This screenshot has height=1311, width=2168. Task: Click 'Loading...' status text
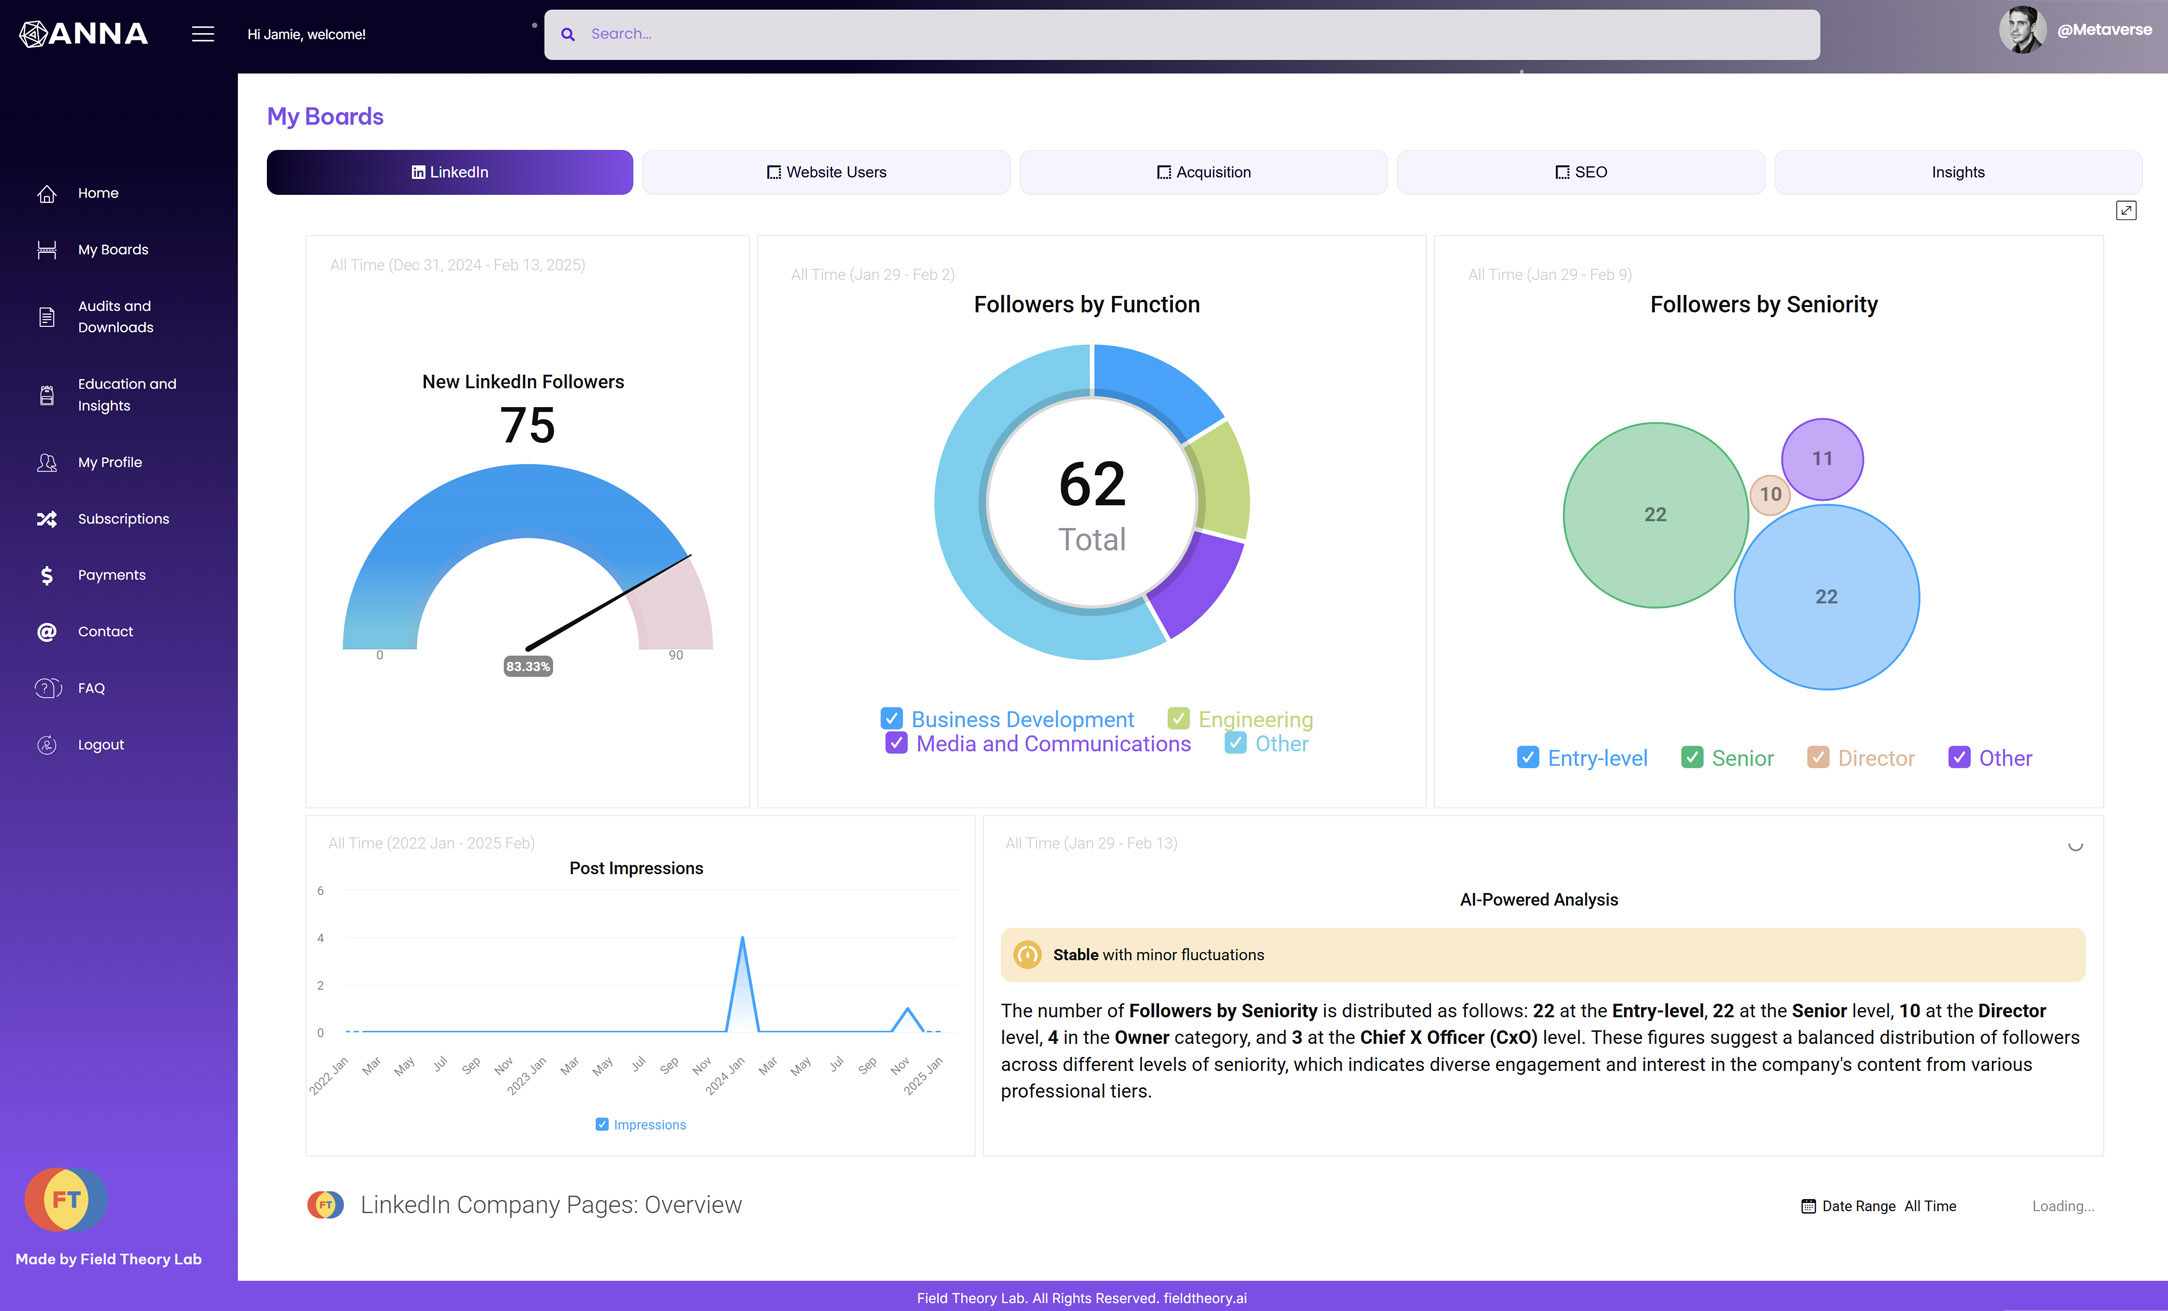(x=2063, y=1206)
